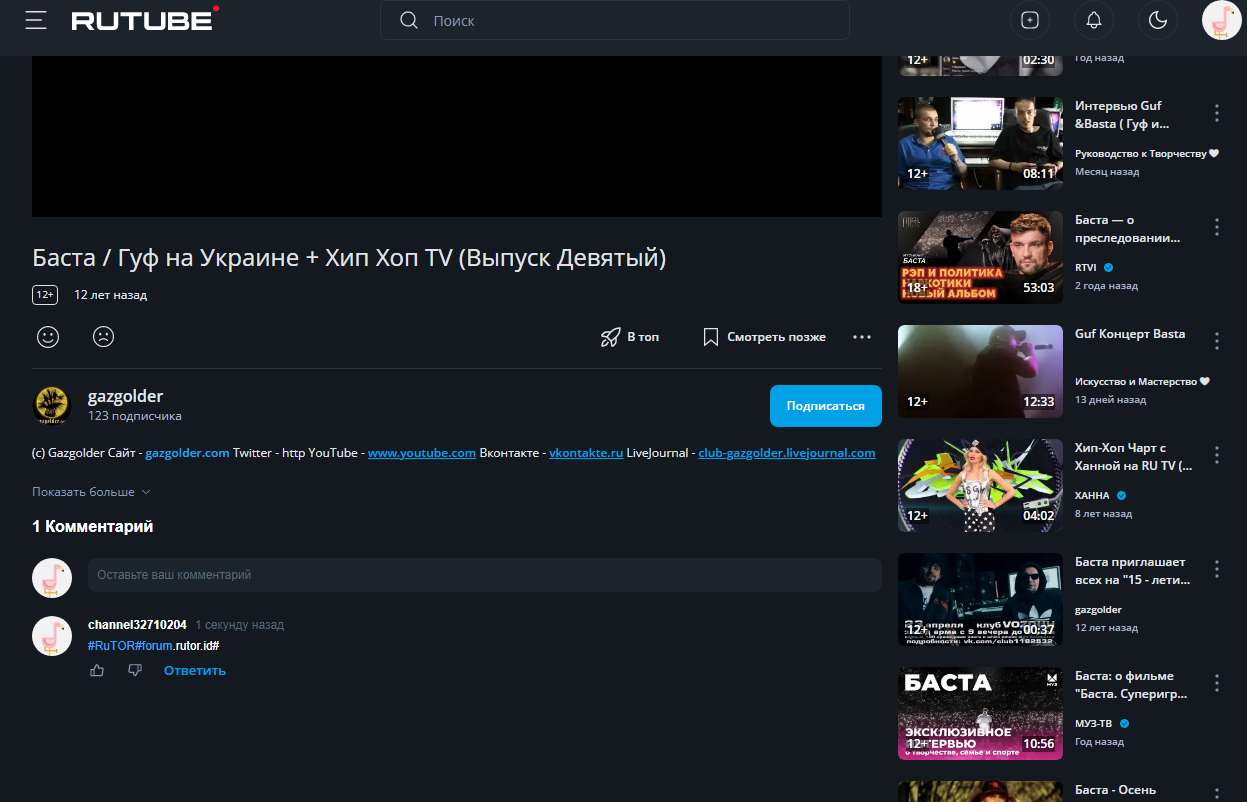Image resolution: width=1247 pixels, height=802 pixels.
Task: Open comment avatar beside input field
Action: pyautogui.click(x=52, y=578)
